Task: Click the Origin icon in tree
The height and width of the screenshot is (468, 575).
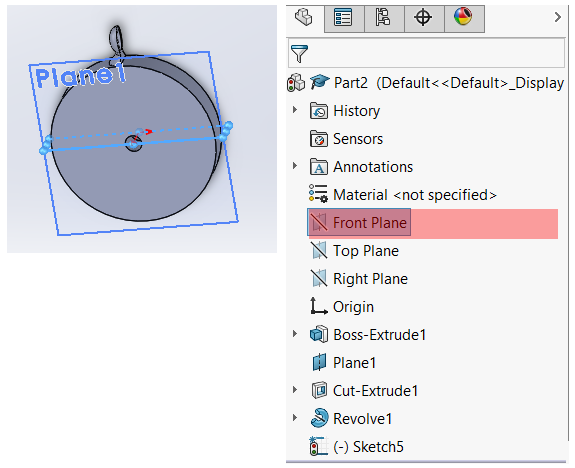Action: pos(319,306)
